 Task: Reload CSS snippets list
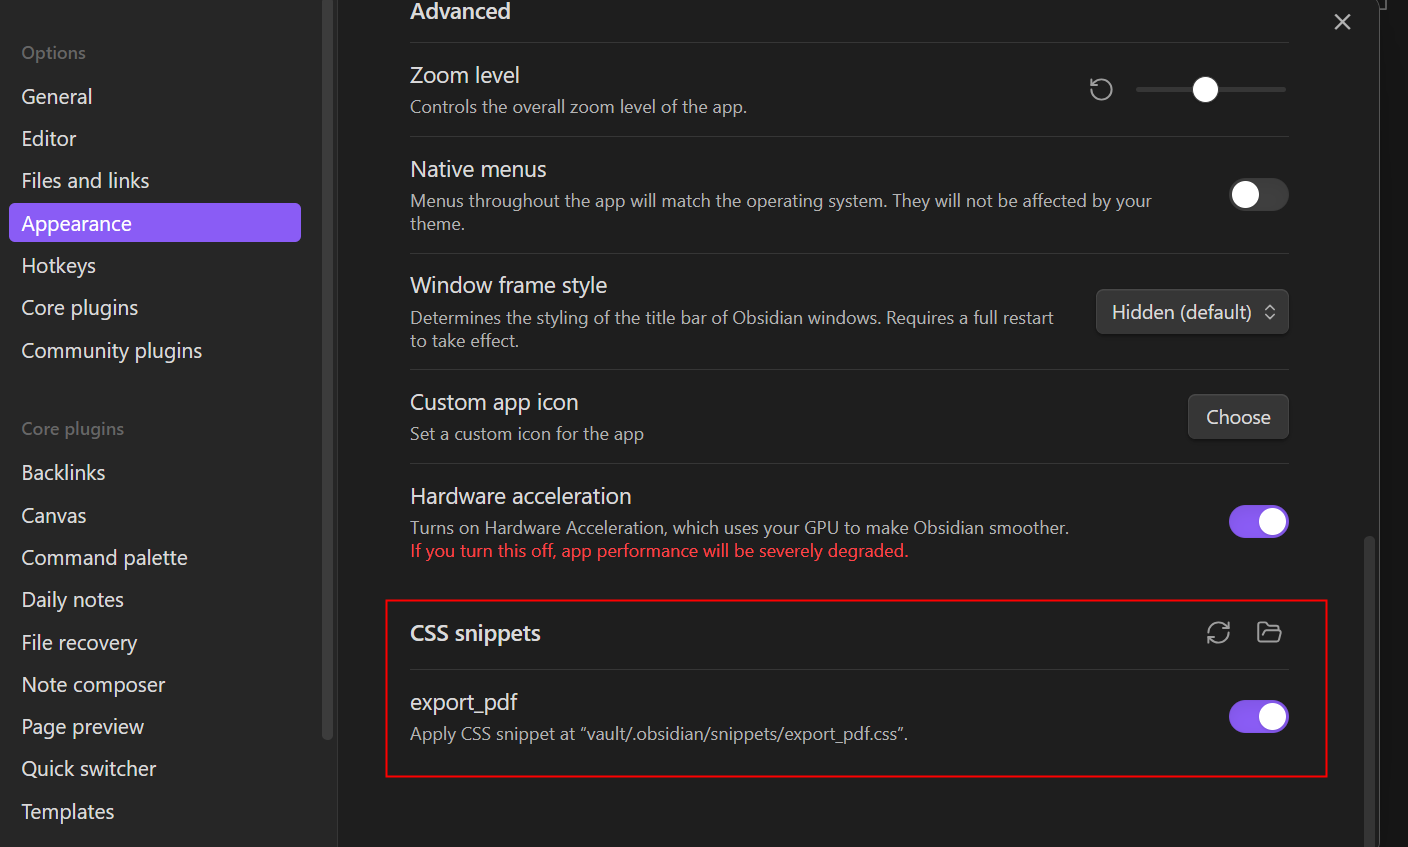tap(1218, 632)
